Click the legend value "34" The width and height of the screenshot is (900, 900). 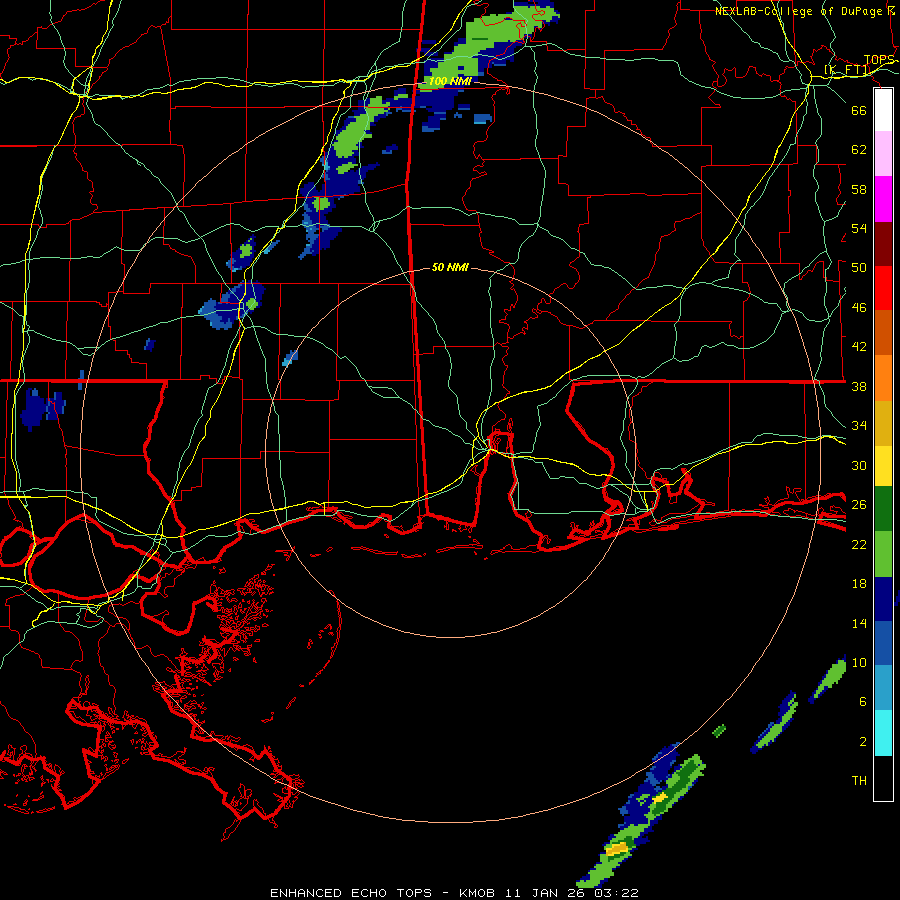(x=859, y=425)
